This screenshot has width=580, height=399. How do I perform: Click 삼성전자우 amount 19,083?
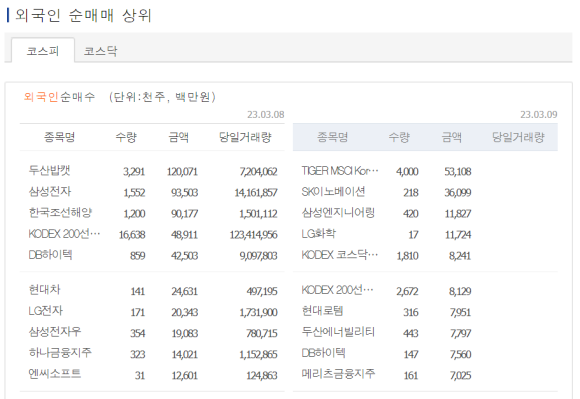click(x=185, y=334)
